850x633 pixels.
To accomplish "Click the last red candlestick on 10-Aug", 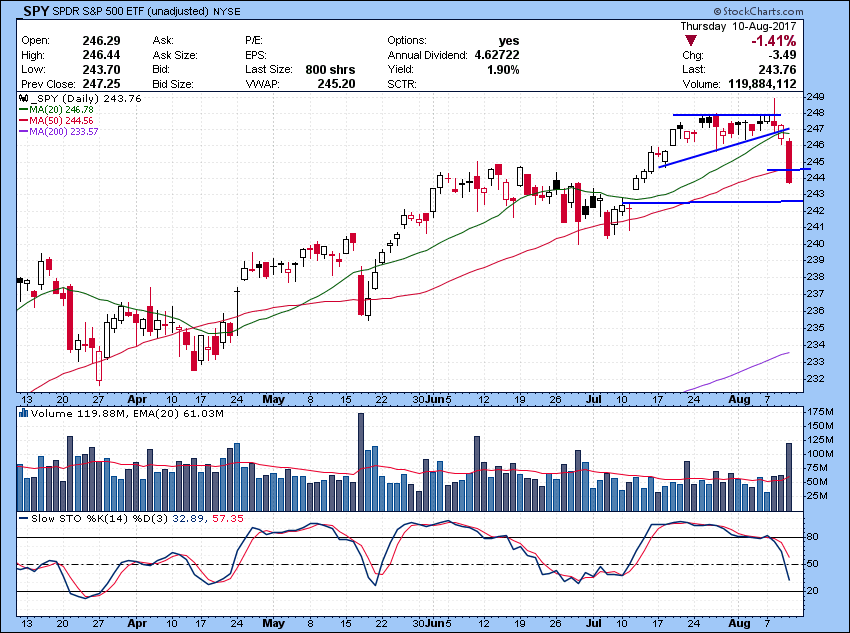I will tap(789, 162).
